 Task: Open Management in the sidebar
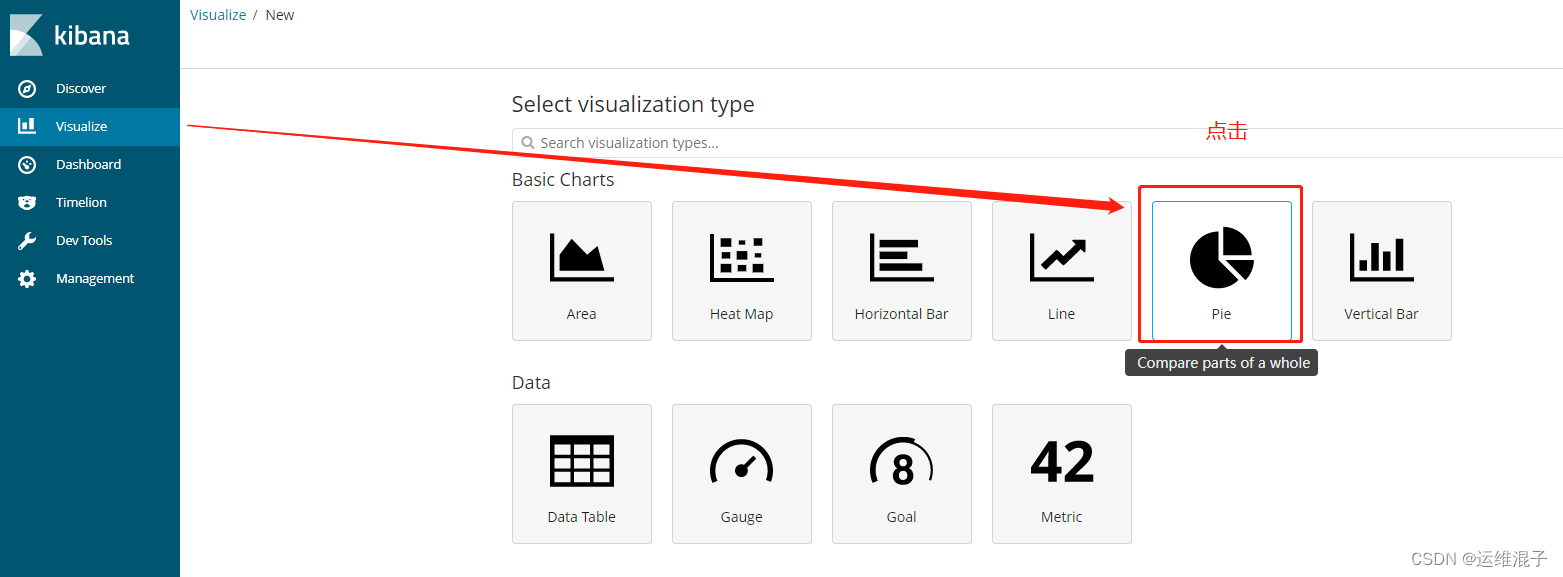tap(90, 279)
